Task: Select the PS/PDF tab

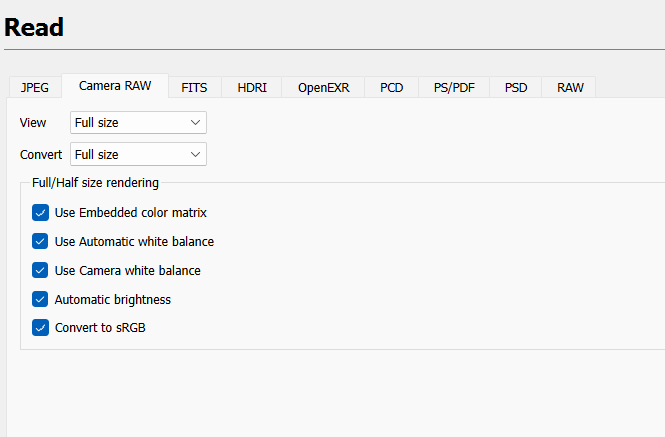Action: [454, 87]
